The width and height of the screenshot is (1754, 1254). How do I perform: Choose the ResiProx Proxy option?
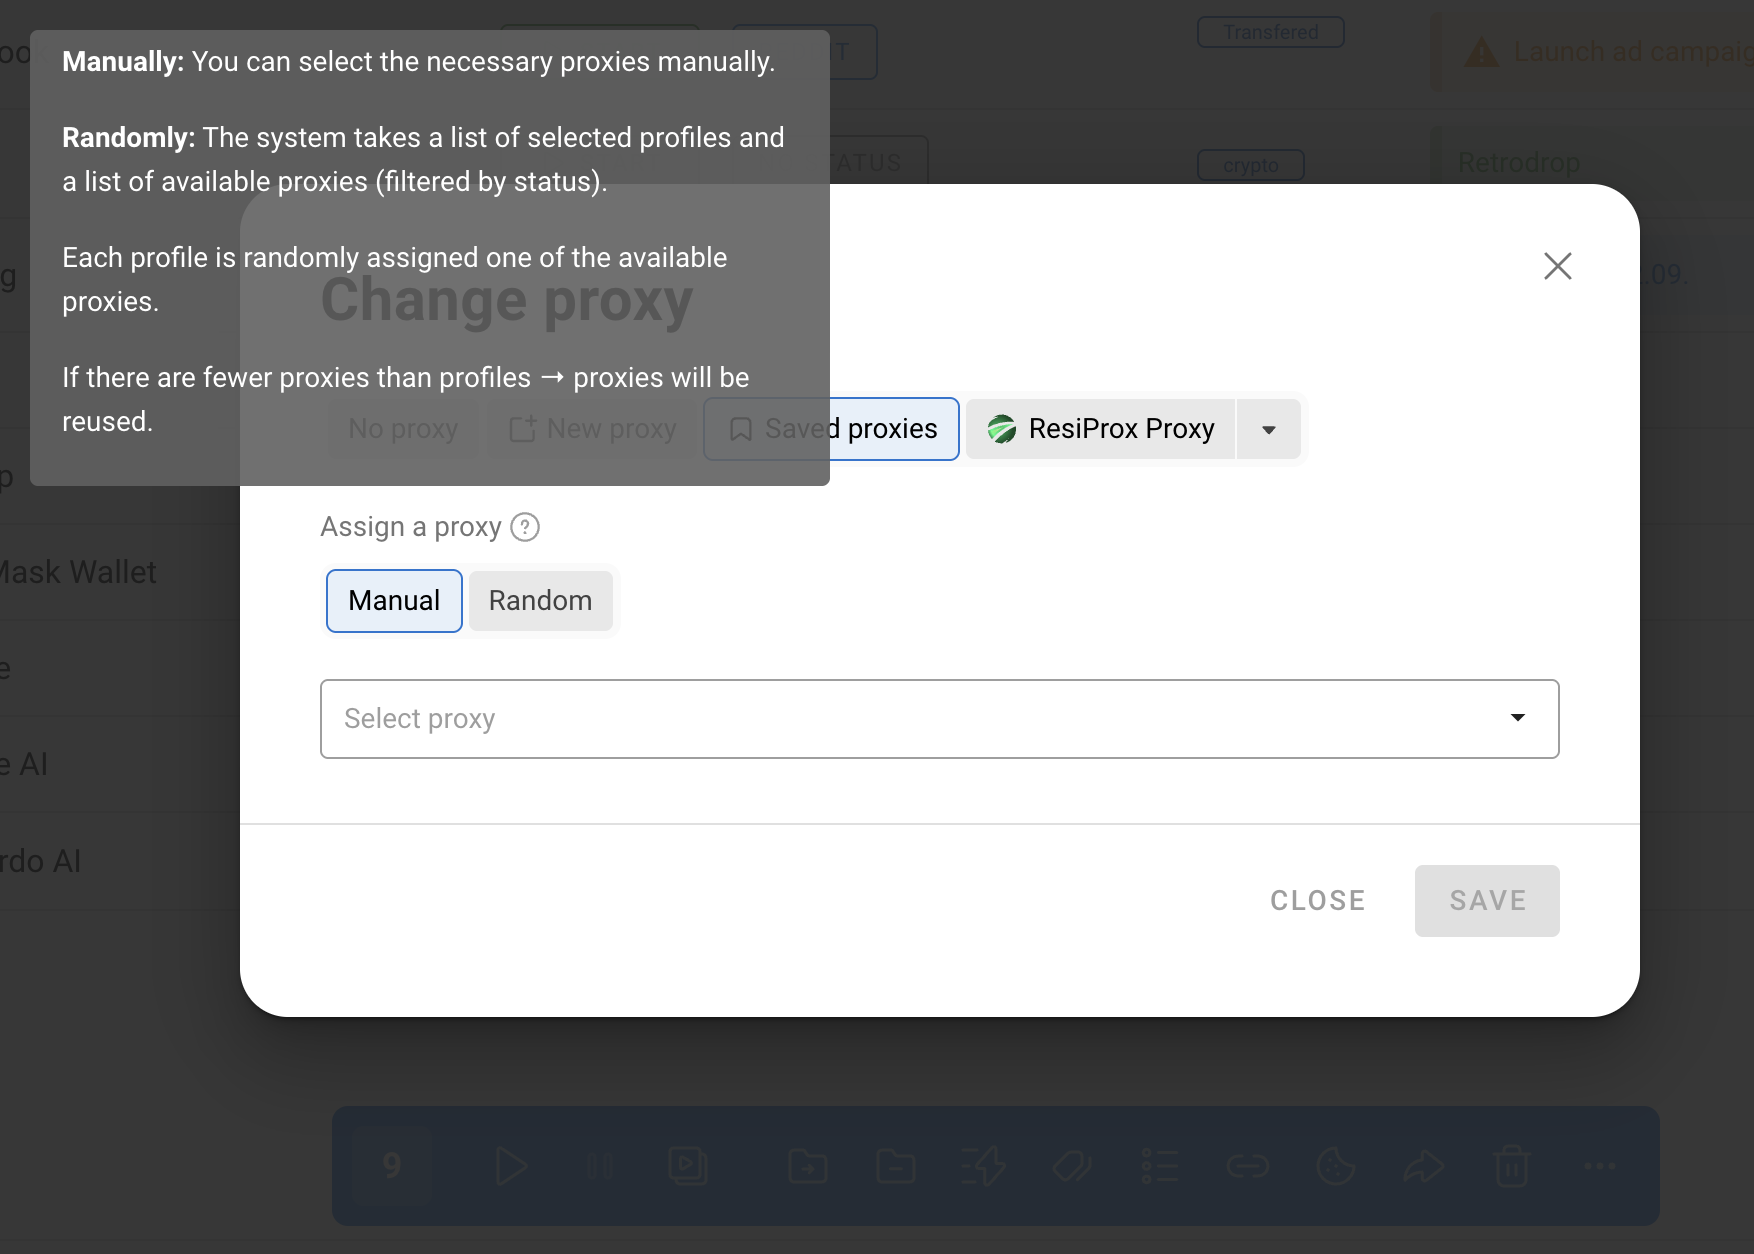coord(1100,429)
